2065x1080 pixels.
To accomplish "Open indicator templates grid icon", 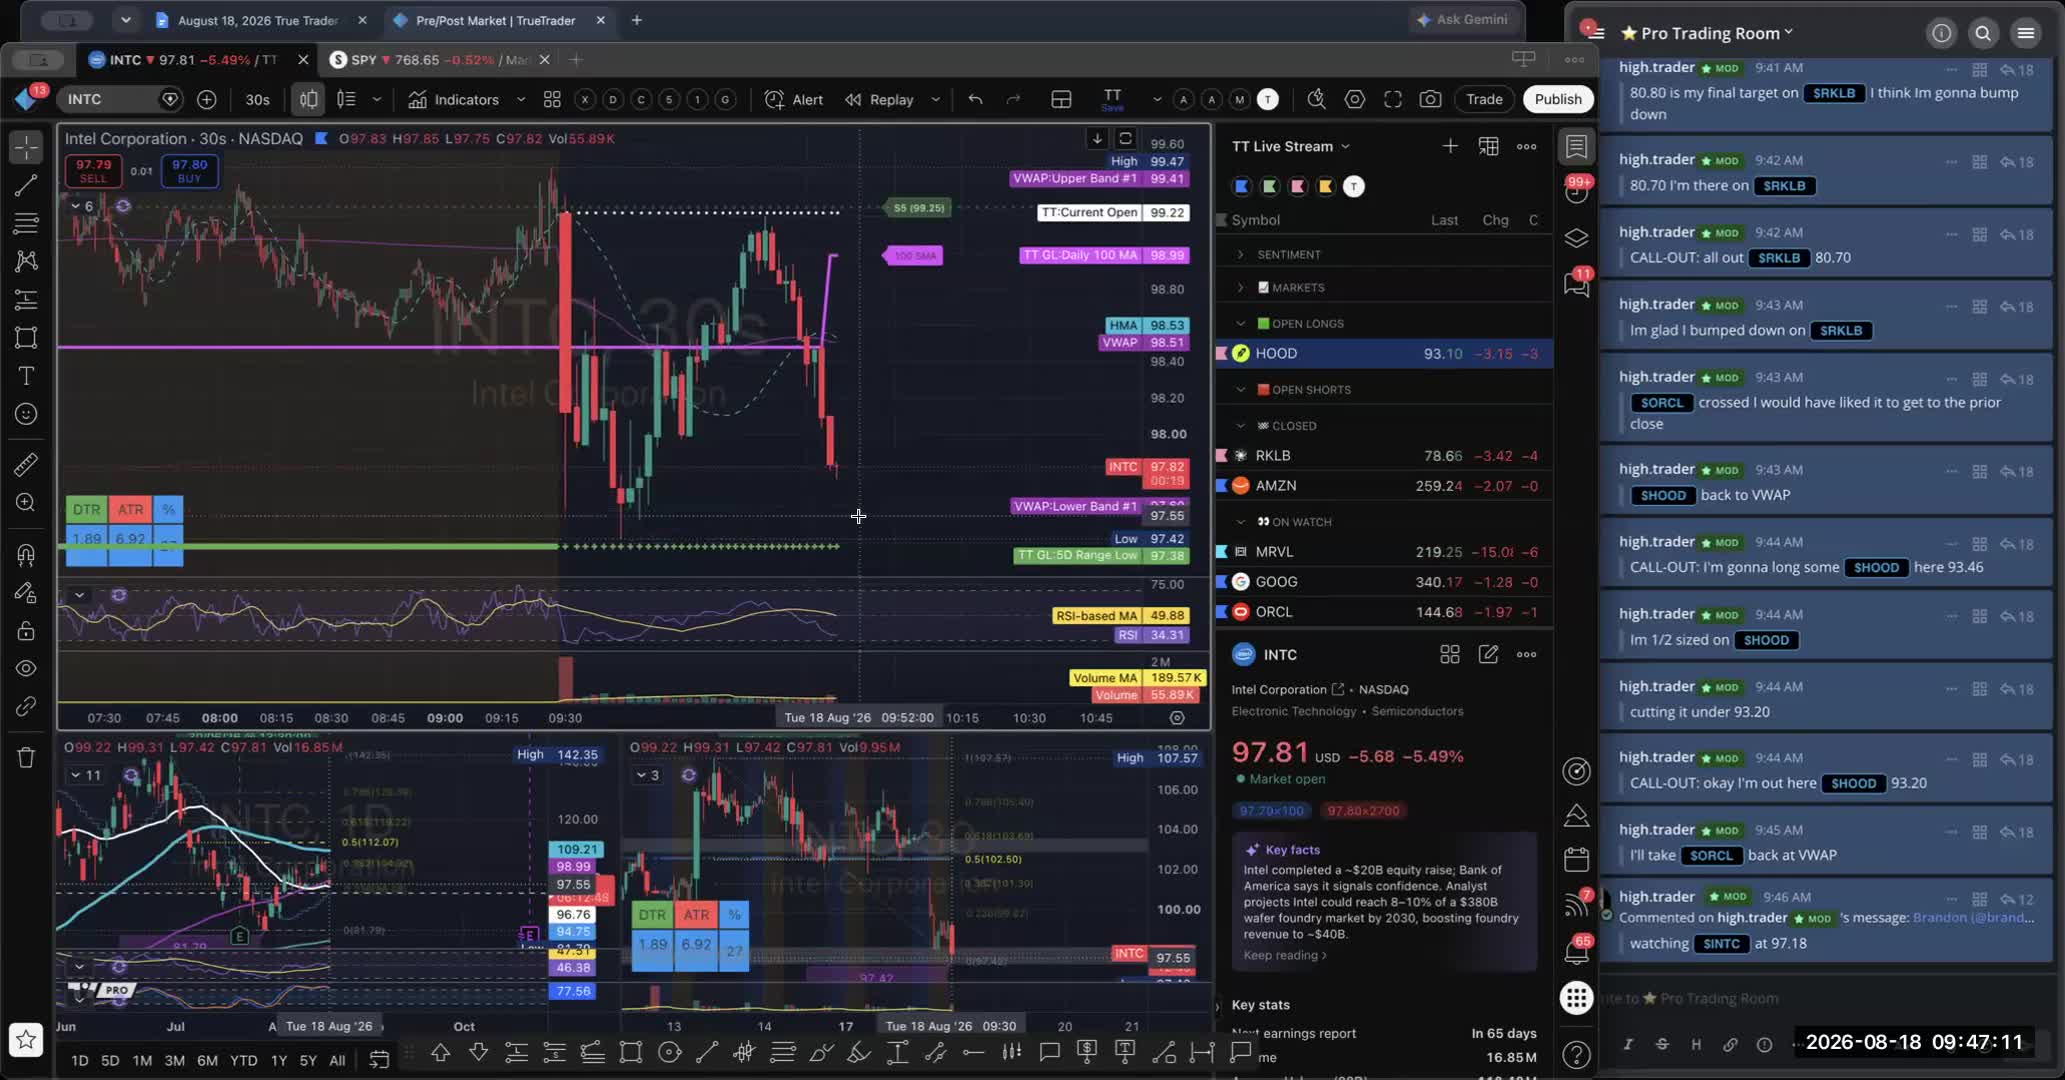I will coord(551,99).
